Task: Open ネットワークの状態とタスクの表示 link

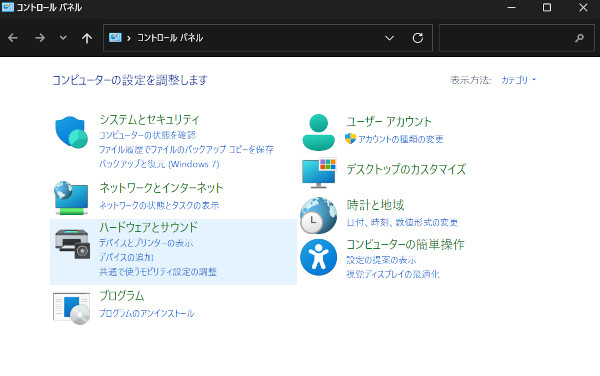Action: tap(159, 205)
